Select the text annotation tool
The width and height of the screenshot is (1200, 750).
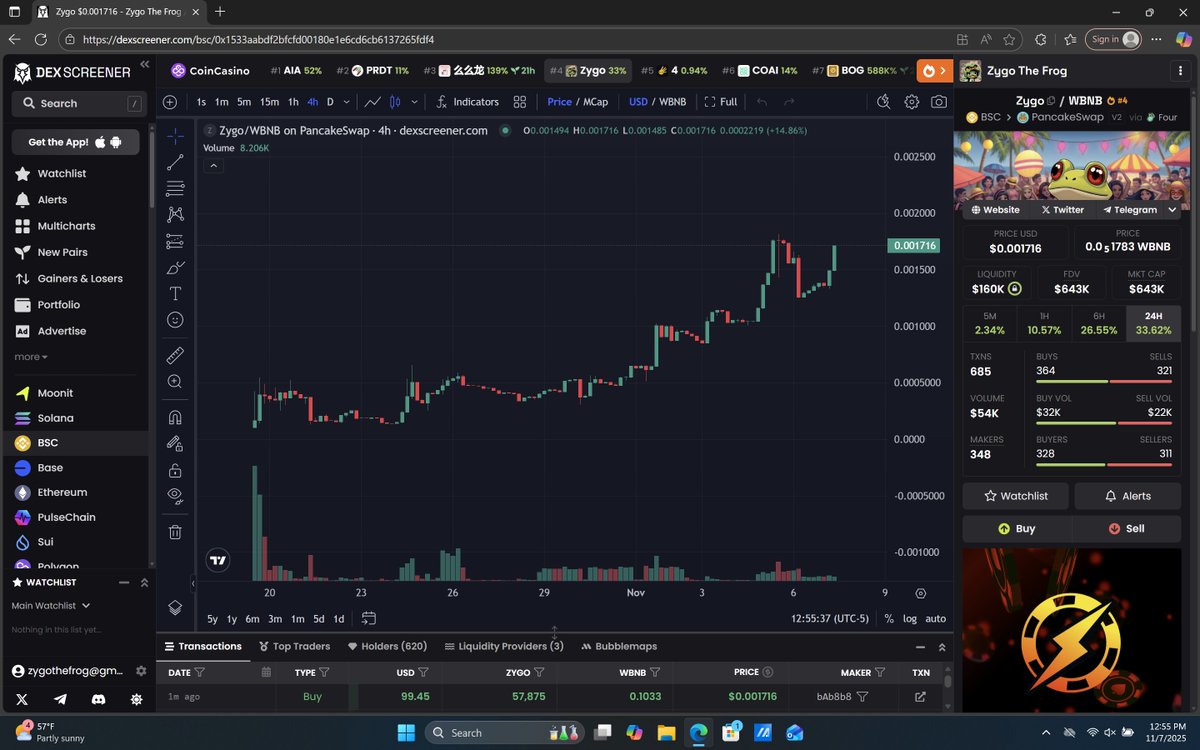175,293
